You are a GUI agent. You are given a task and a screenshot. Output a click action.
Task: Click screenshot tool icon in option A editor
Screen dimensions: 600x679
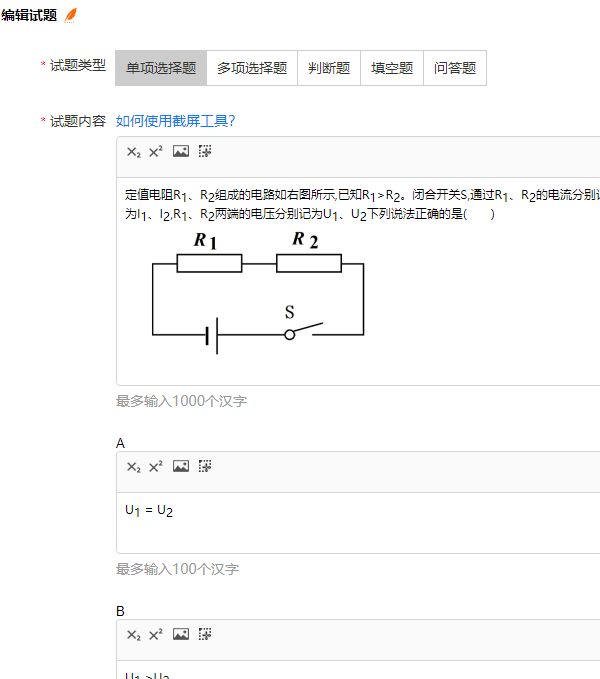coord(205,467)
